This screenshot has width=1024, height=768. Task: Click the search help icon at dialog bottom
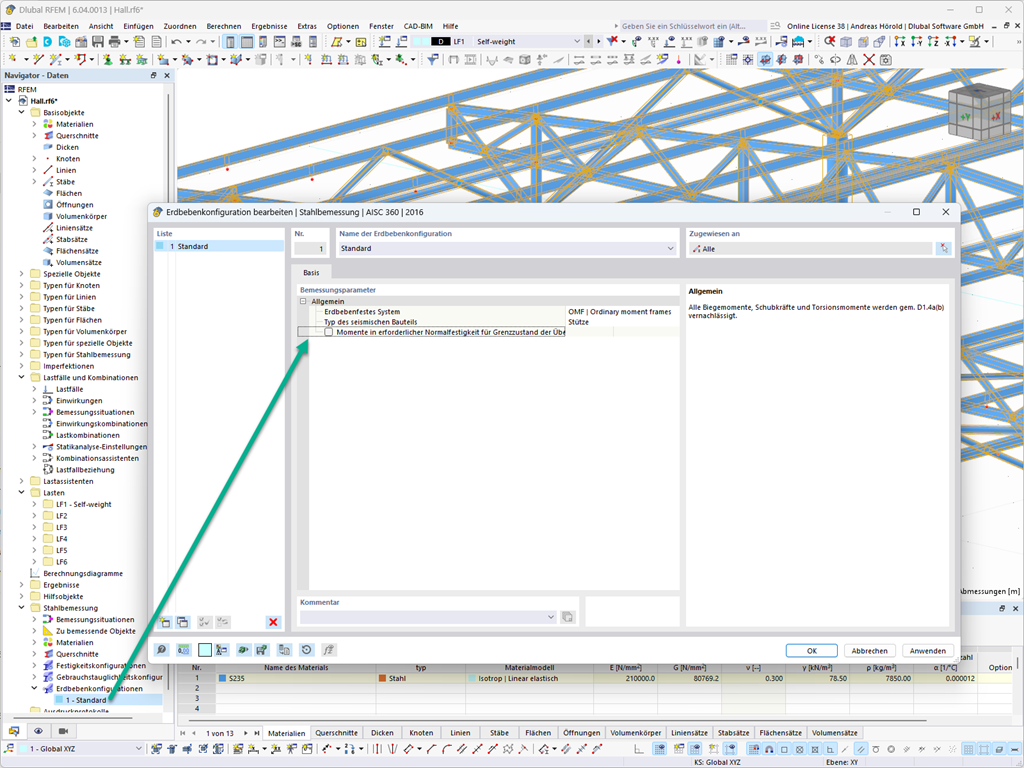(x=161, y=650)
